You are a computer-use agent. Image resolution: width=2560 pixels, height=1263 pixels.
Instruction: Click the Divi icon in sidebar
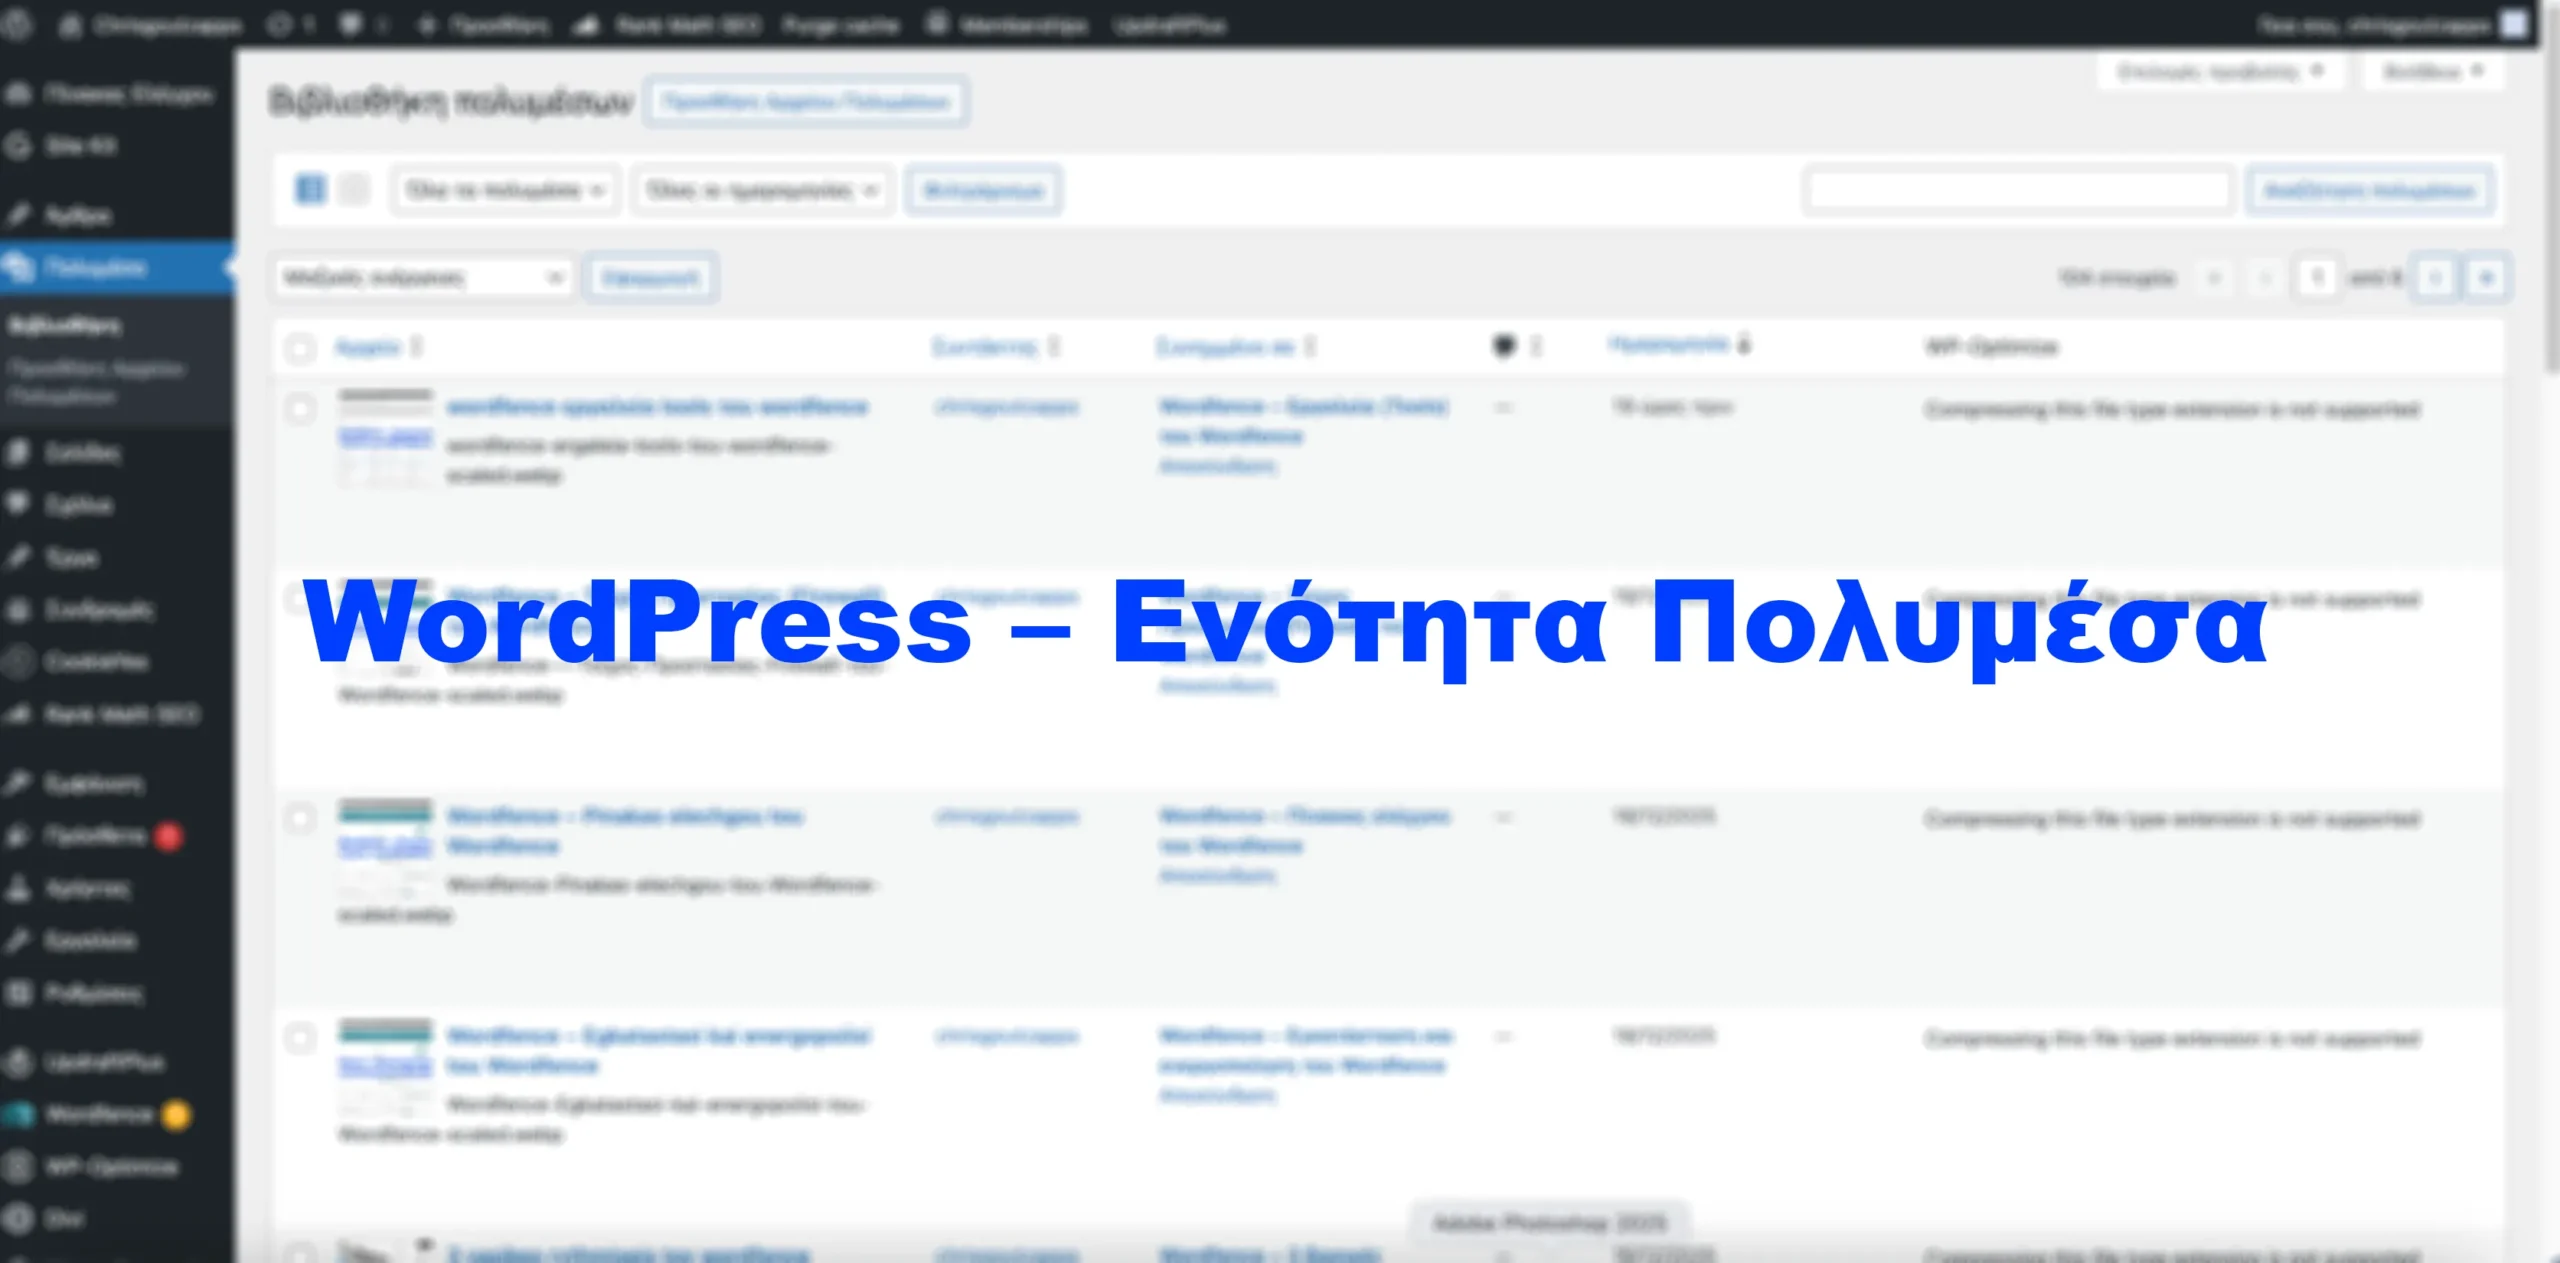19,1218
